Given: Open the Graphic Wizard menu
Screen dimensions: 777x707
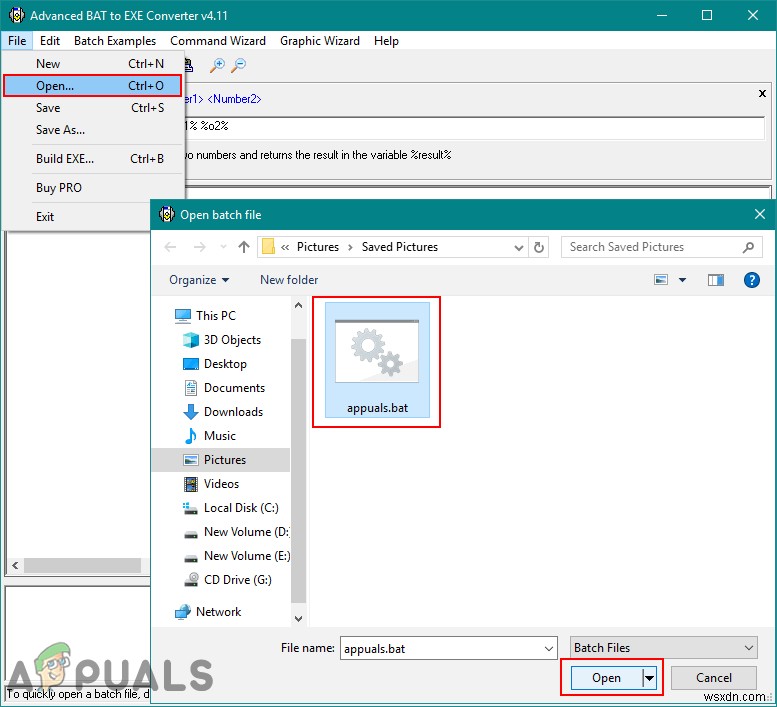Looking at the screenshot, I should click(320, 41).
